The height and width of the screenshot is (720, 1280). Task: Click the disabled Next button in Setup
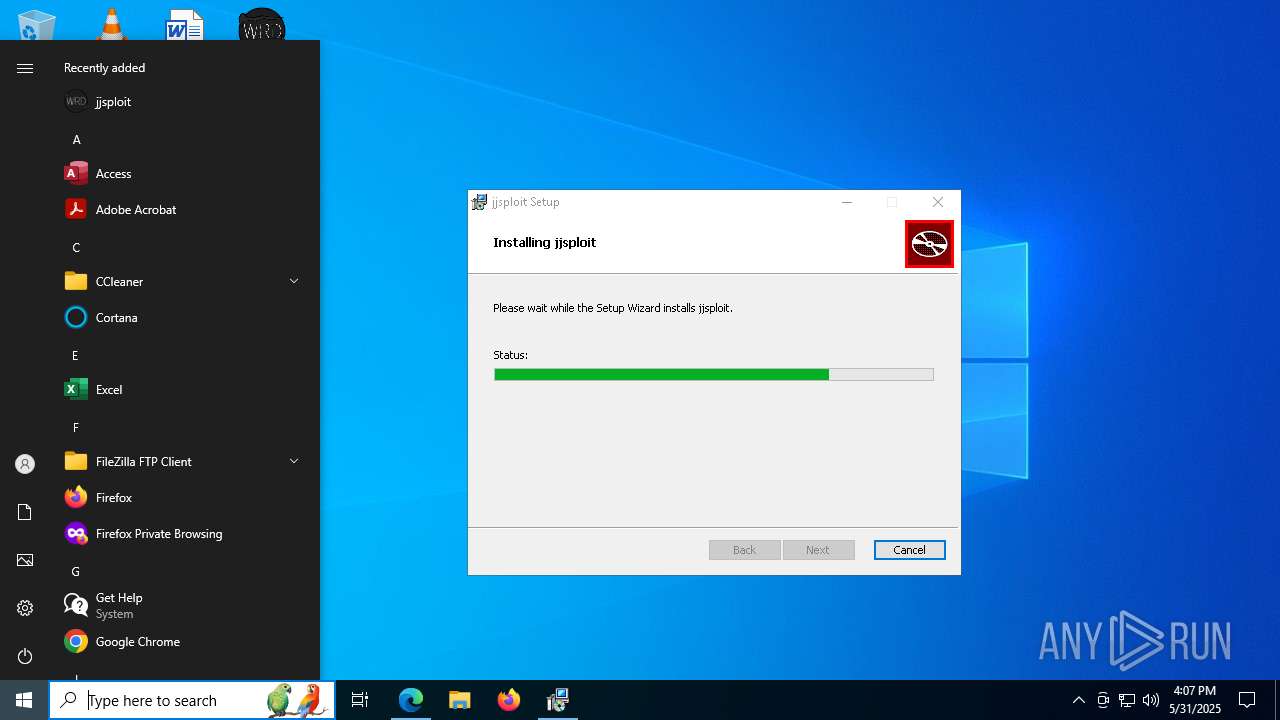pyautogui.click(x=818, y=550)
